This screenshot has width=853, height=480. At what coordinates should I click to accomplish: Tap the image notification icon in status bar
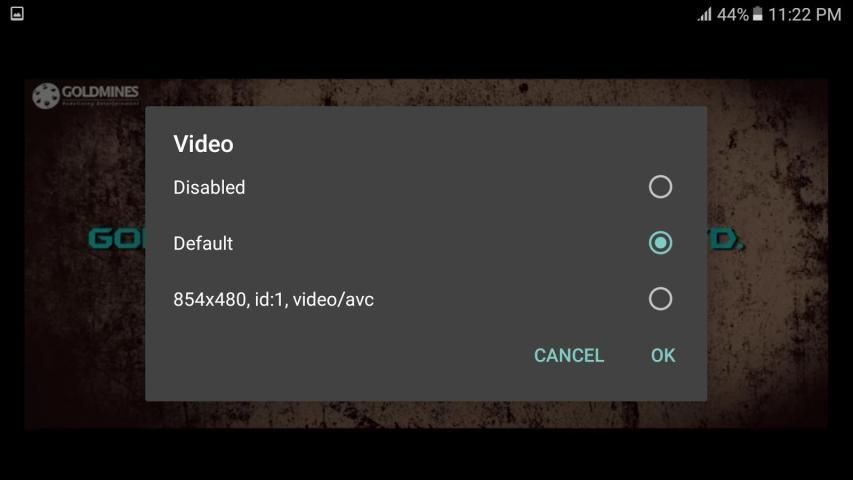coord(17,14)
